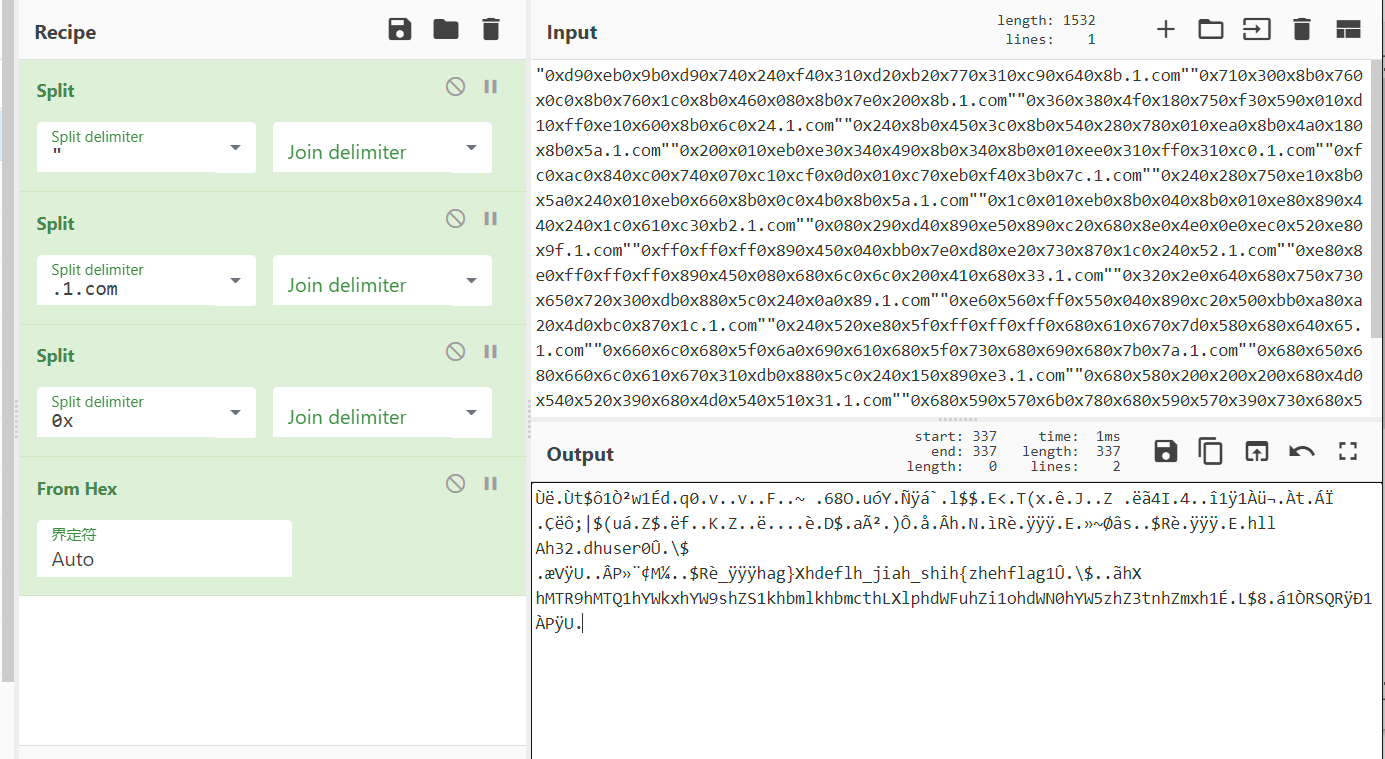The image size is (1385, 759).
Task: Replace input with the output
Action: click(x=1257, y=451)
